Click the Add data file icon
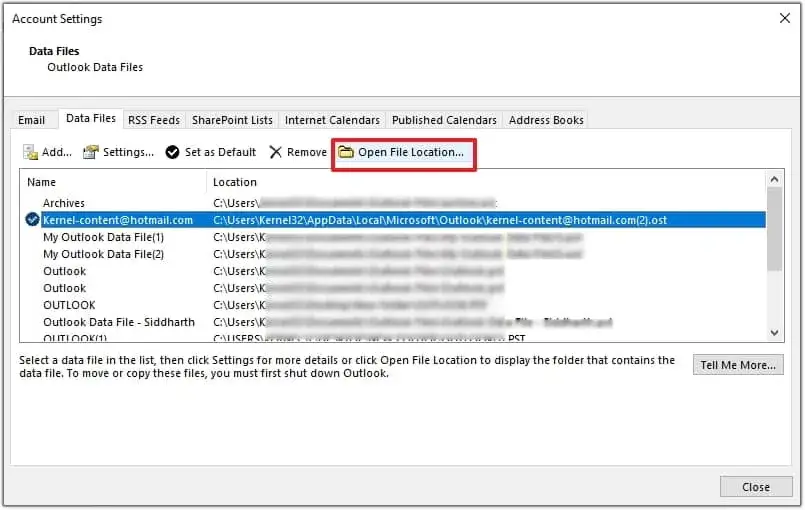 [30, 152]
